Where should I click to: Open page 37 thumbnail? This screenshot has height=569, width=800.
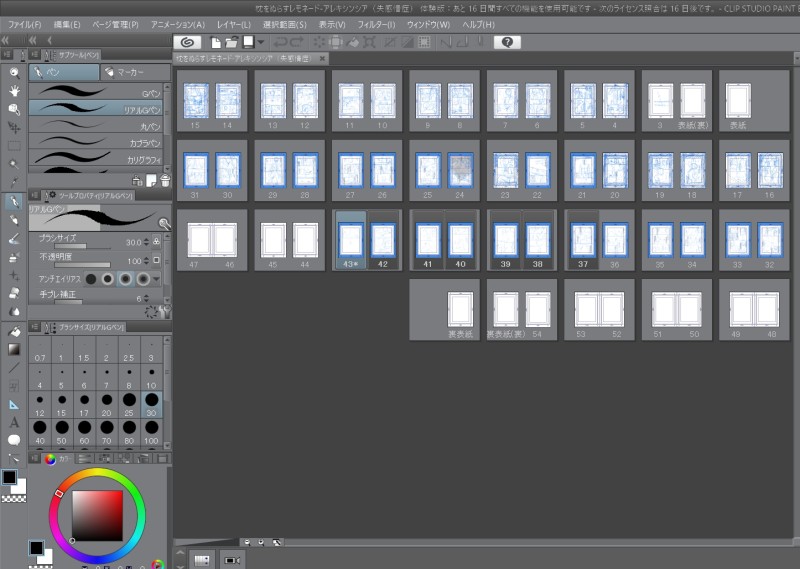point(583,240)
